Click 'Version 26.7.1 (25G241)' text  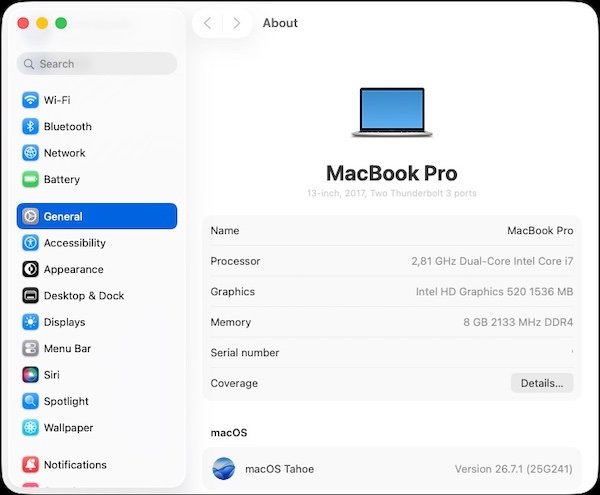514,469
